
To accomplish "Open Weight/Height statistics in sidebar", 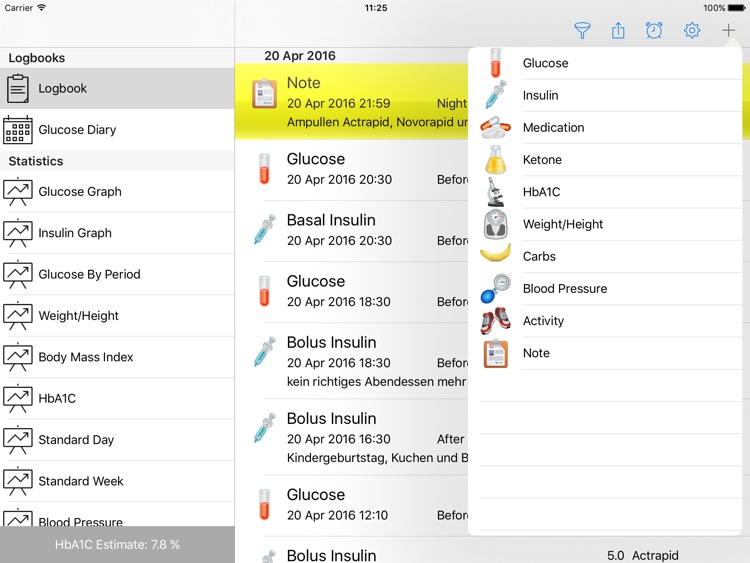I will click(117, 315).
